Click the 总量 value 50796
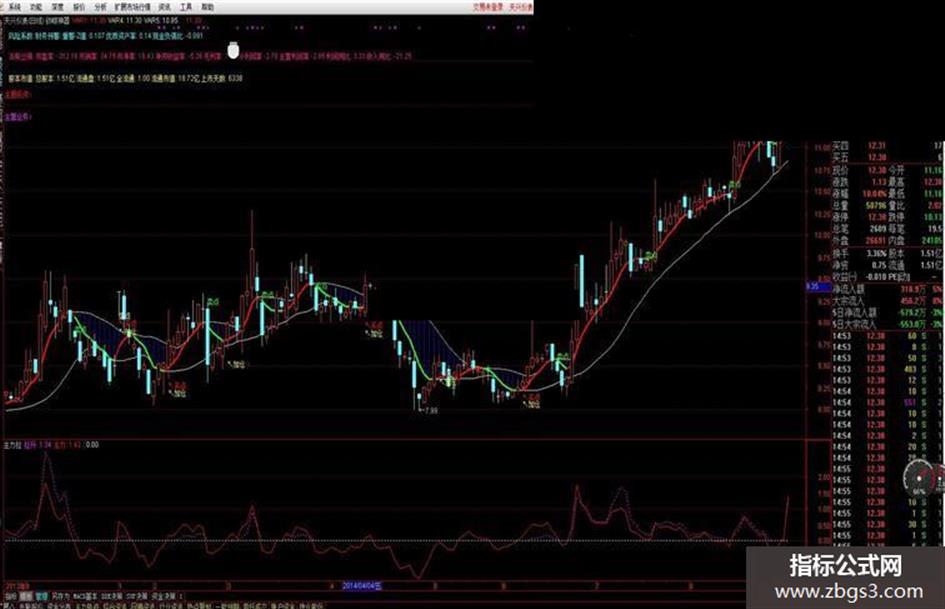The width and height of the screenshot is (945, 609). pos(876,206)
